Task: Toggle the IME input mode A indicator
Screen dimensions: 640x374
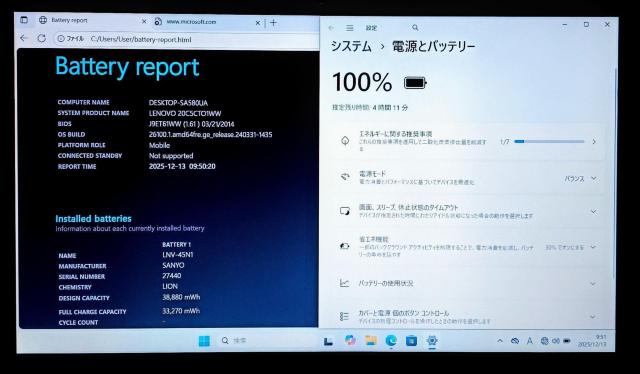Action: point(529,341)
